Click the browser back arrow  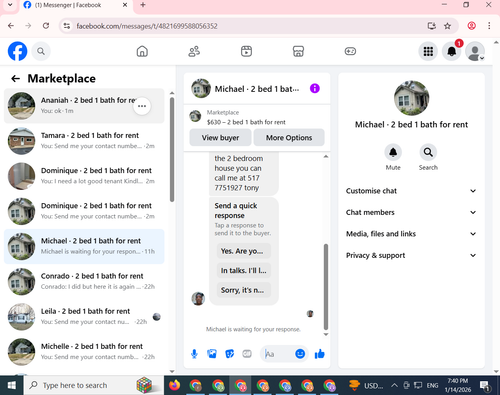point(11,26)
